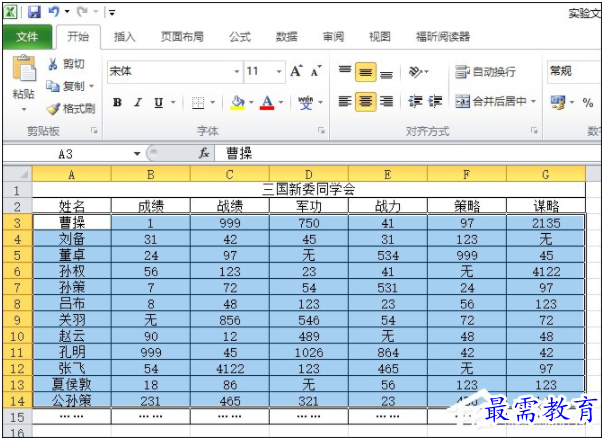Click the formula bar showing 曹操
The height and width of the screenshot is (441, 606).
point(408,154)
